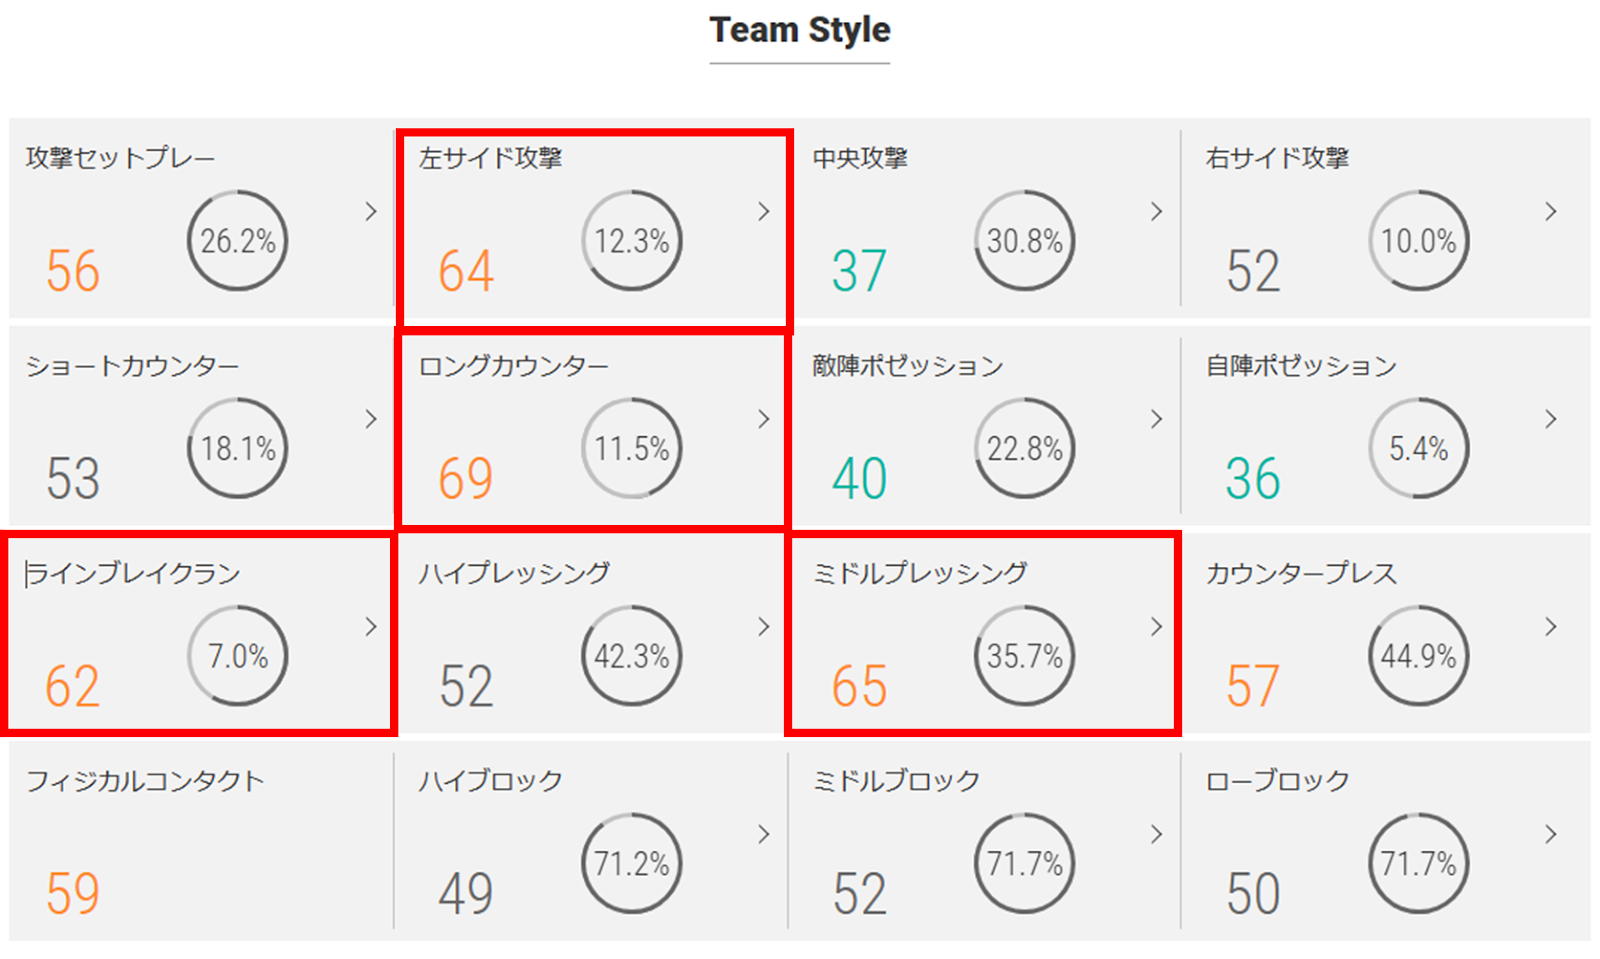Expand the ショートカウンター chevron
The height and width of the screenshot is (959, 1600).
[x=371, y=419]
